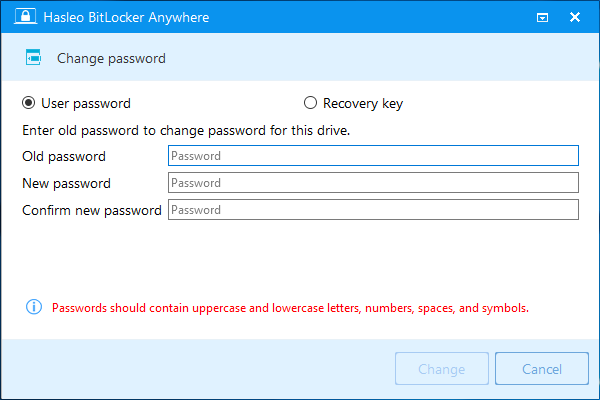
Task: Activate the Confirm new password field
Action: pyautogui.click(x=373, y=210)
